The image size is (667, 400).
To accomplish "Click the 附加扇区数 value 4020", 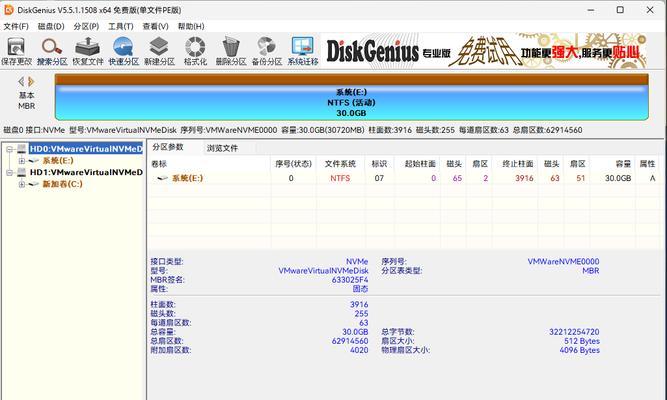I will pos(359,350).
